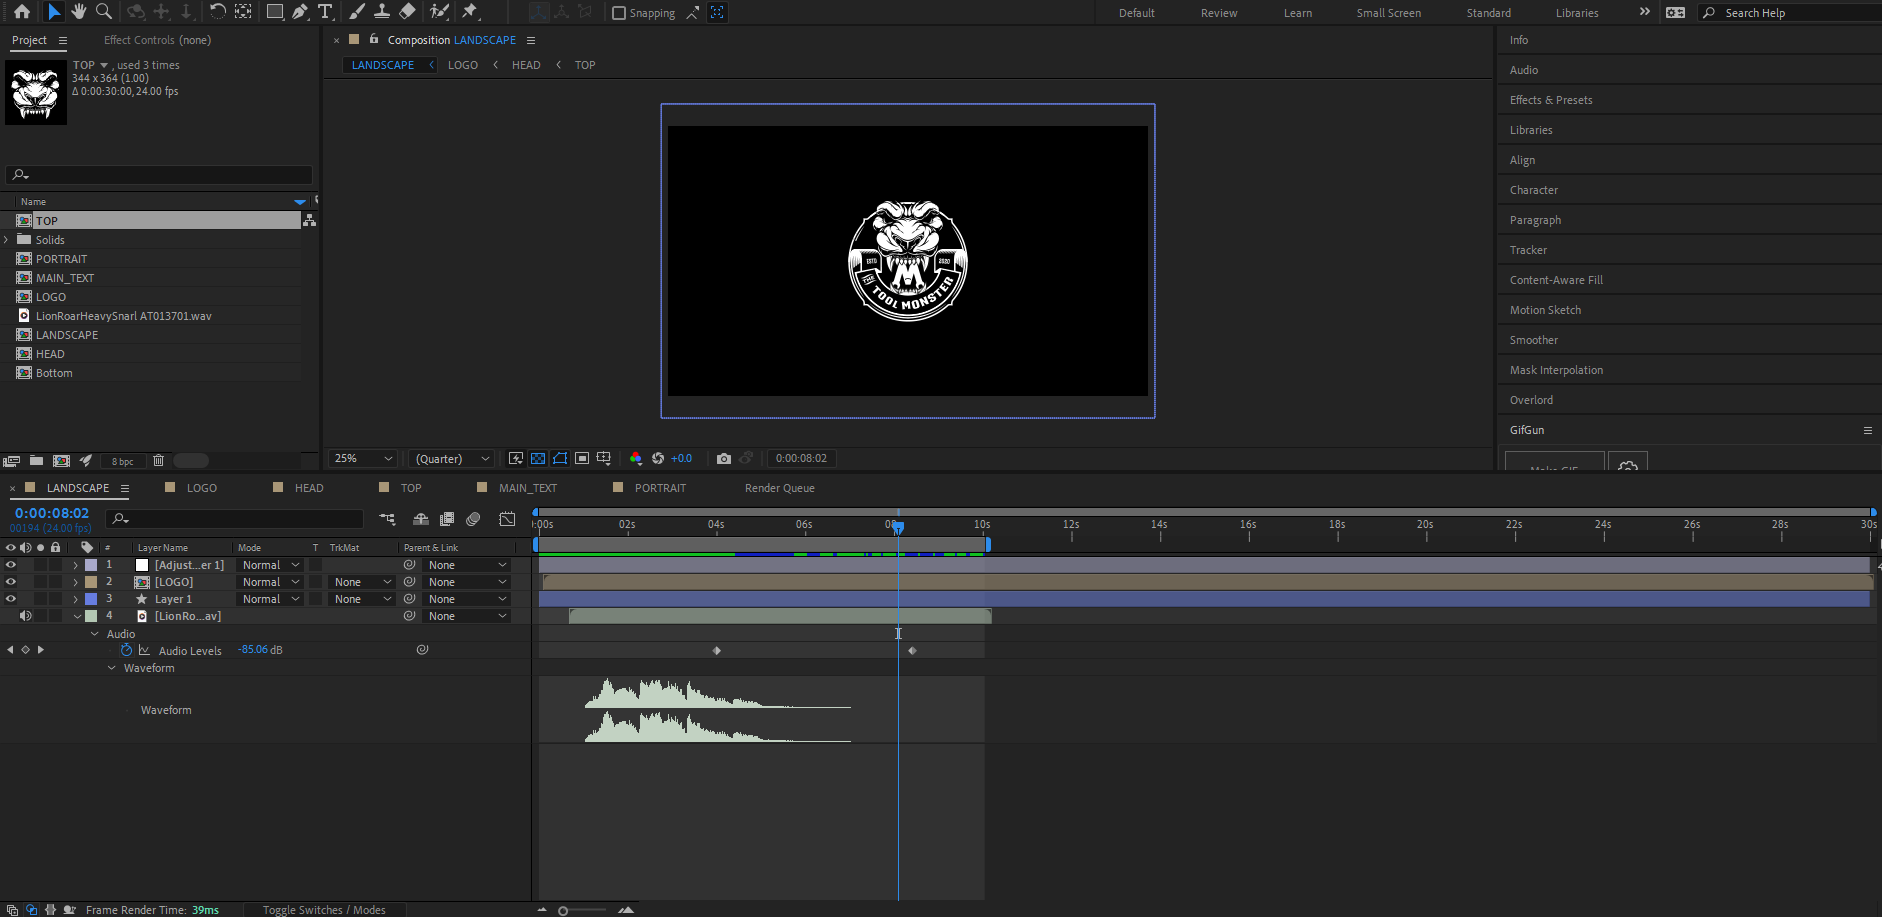Toggle Audio Levels stopwatch keyframing

pyautogui.click(x=126, y=650)
